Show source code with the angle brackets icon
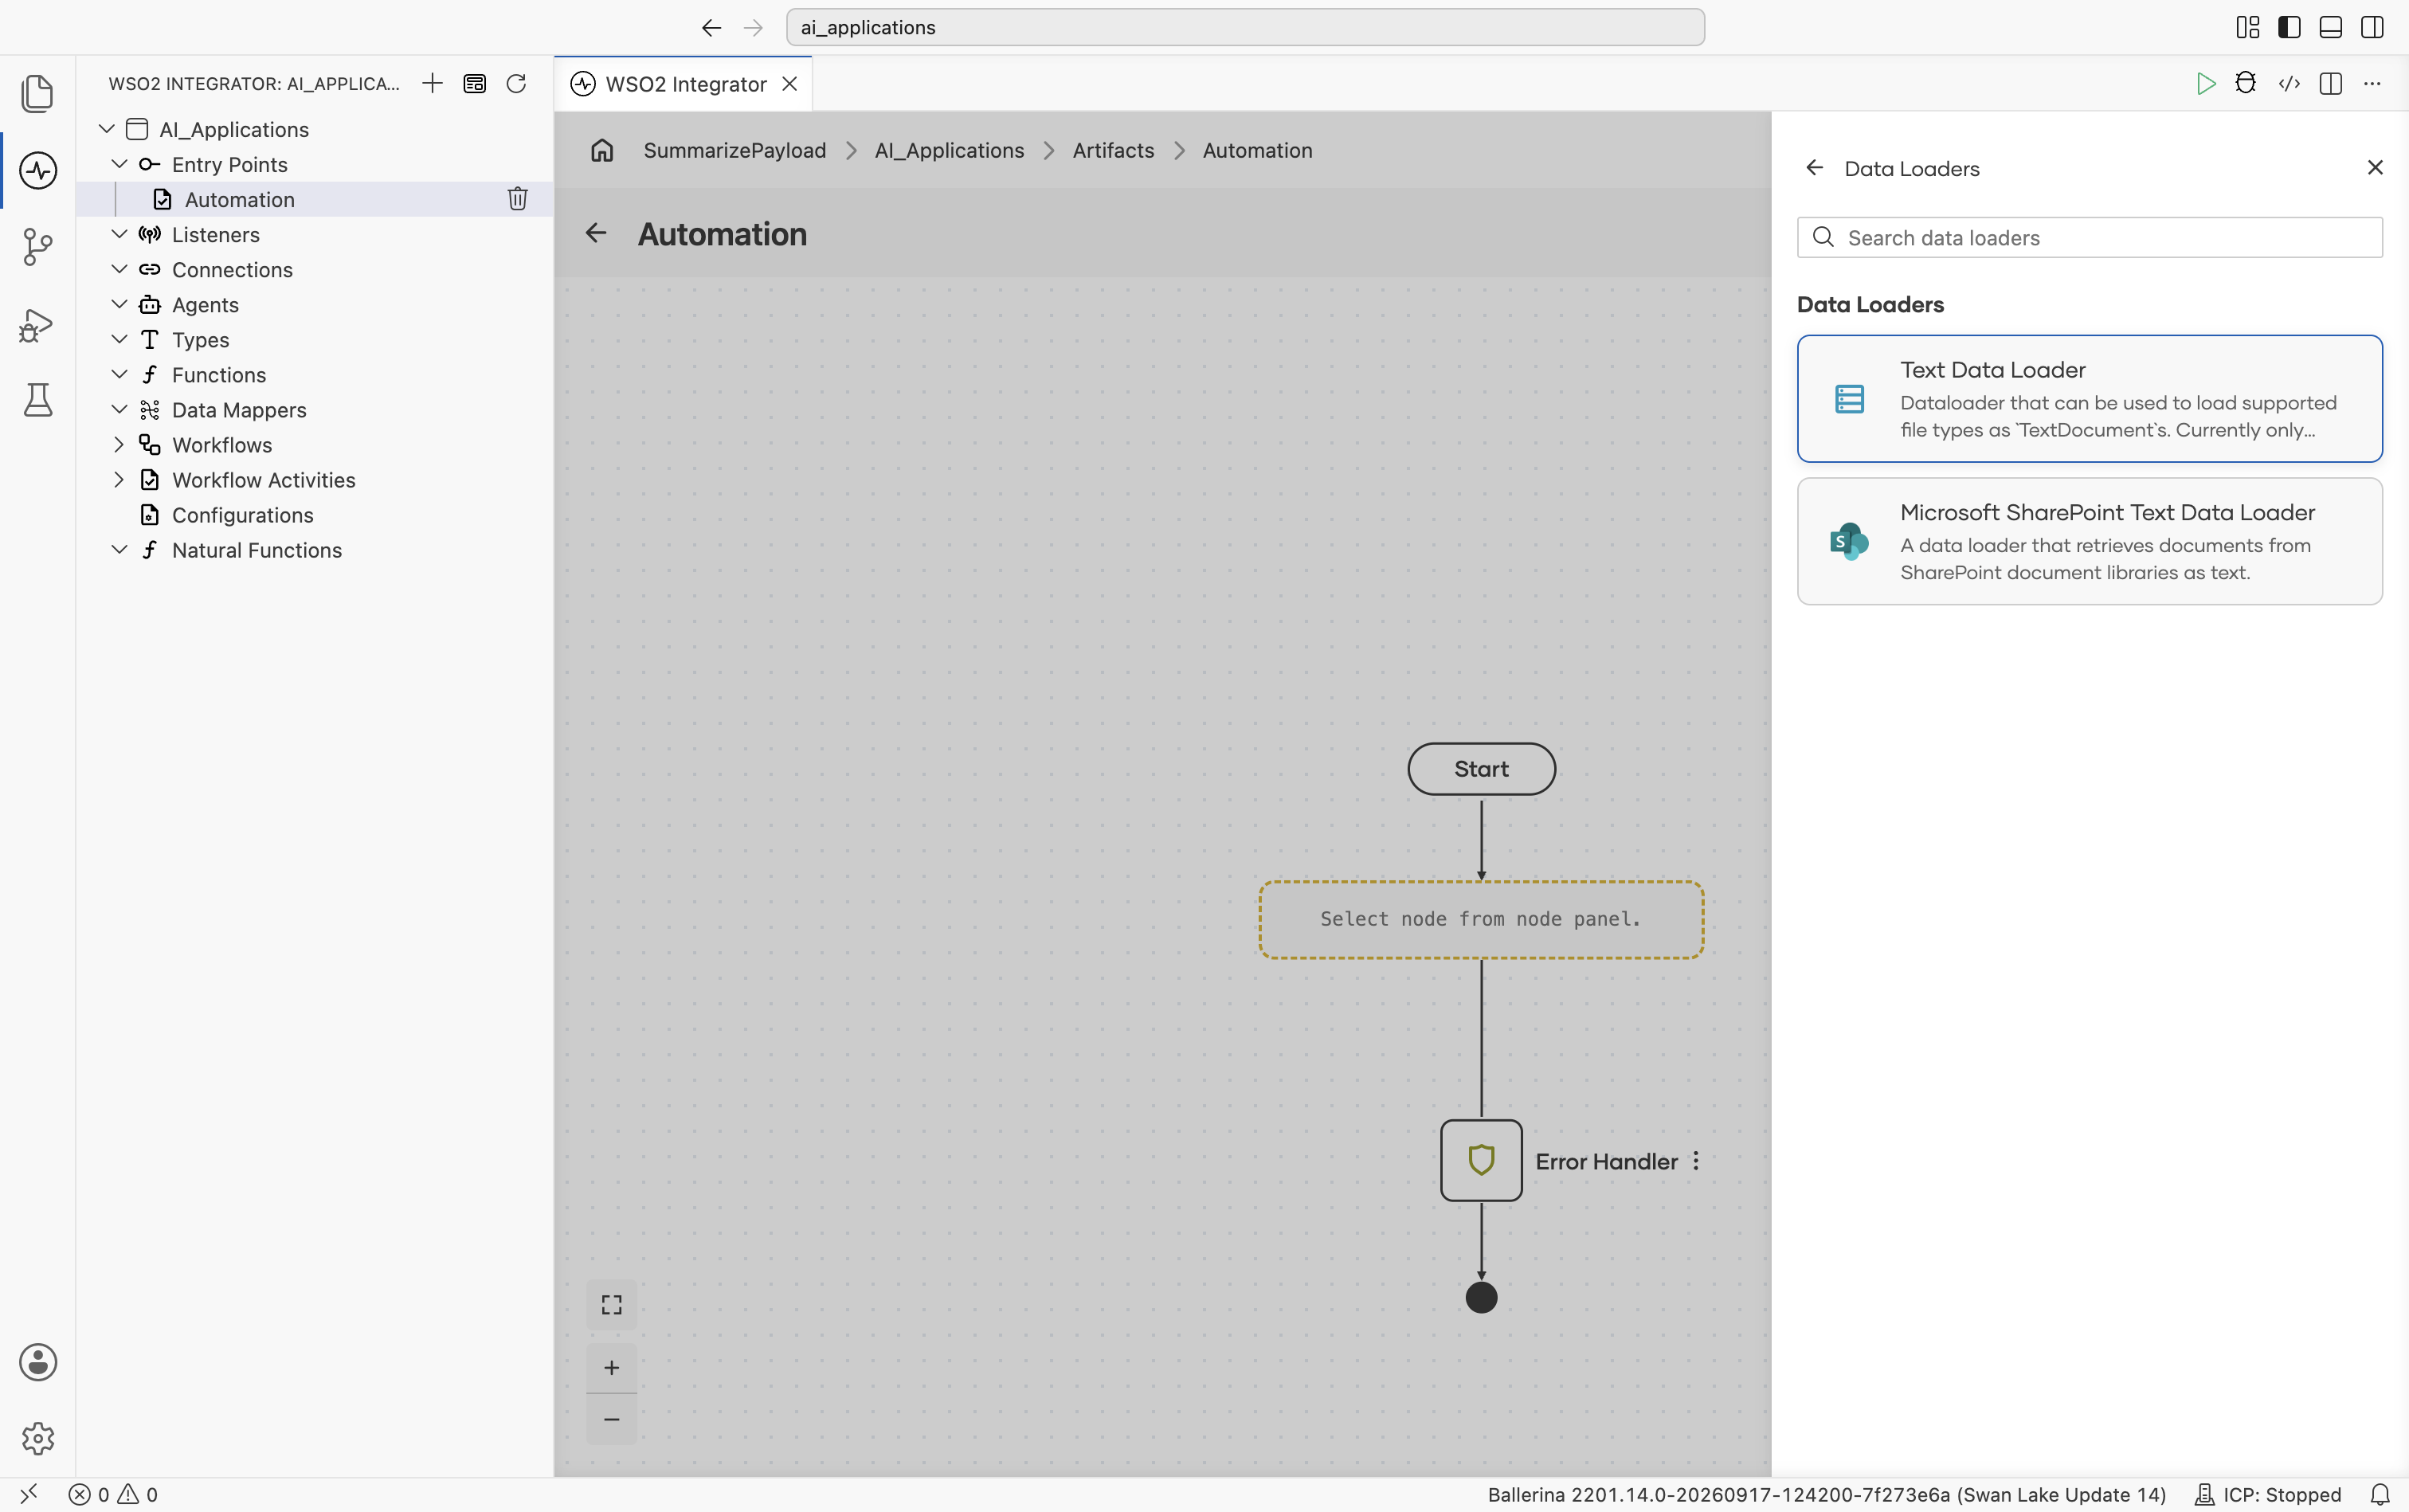 tap(2289, 84)
